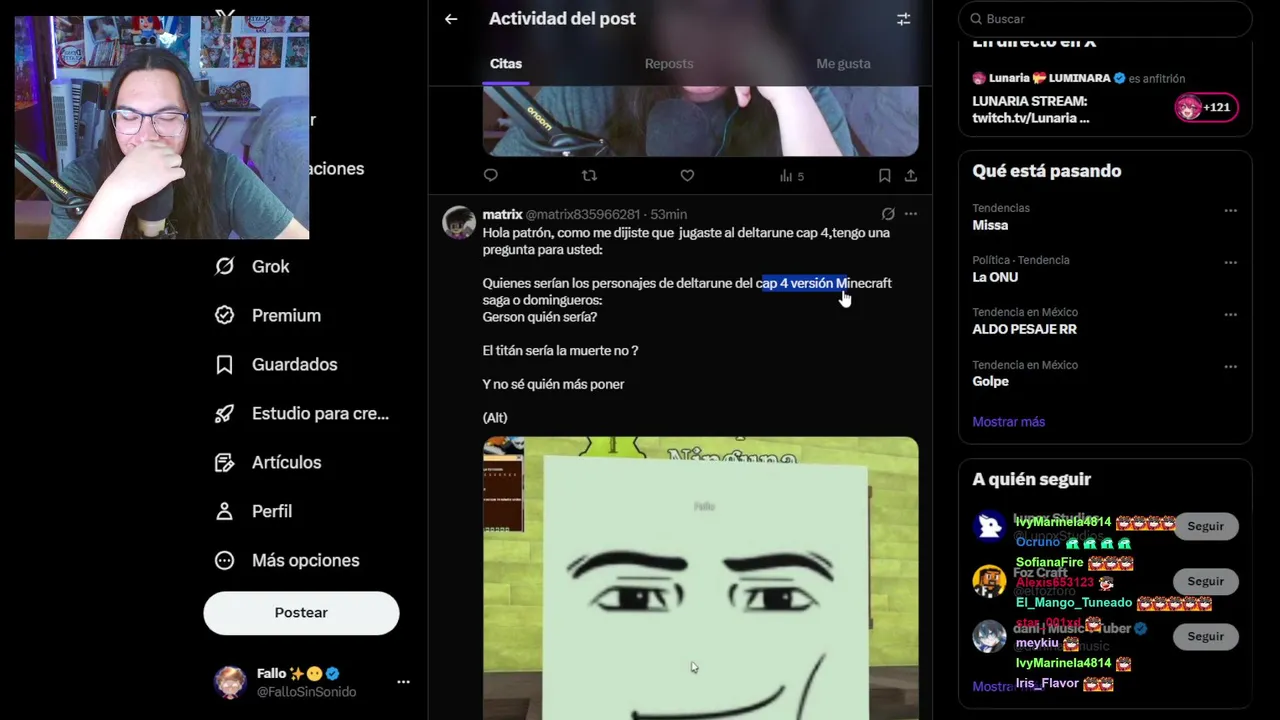Image resolution: width=1280 pixels, height=720 pixels.
Task: Open more options on matrix post
Action: (x=910, y=214)
